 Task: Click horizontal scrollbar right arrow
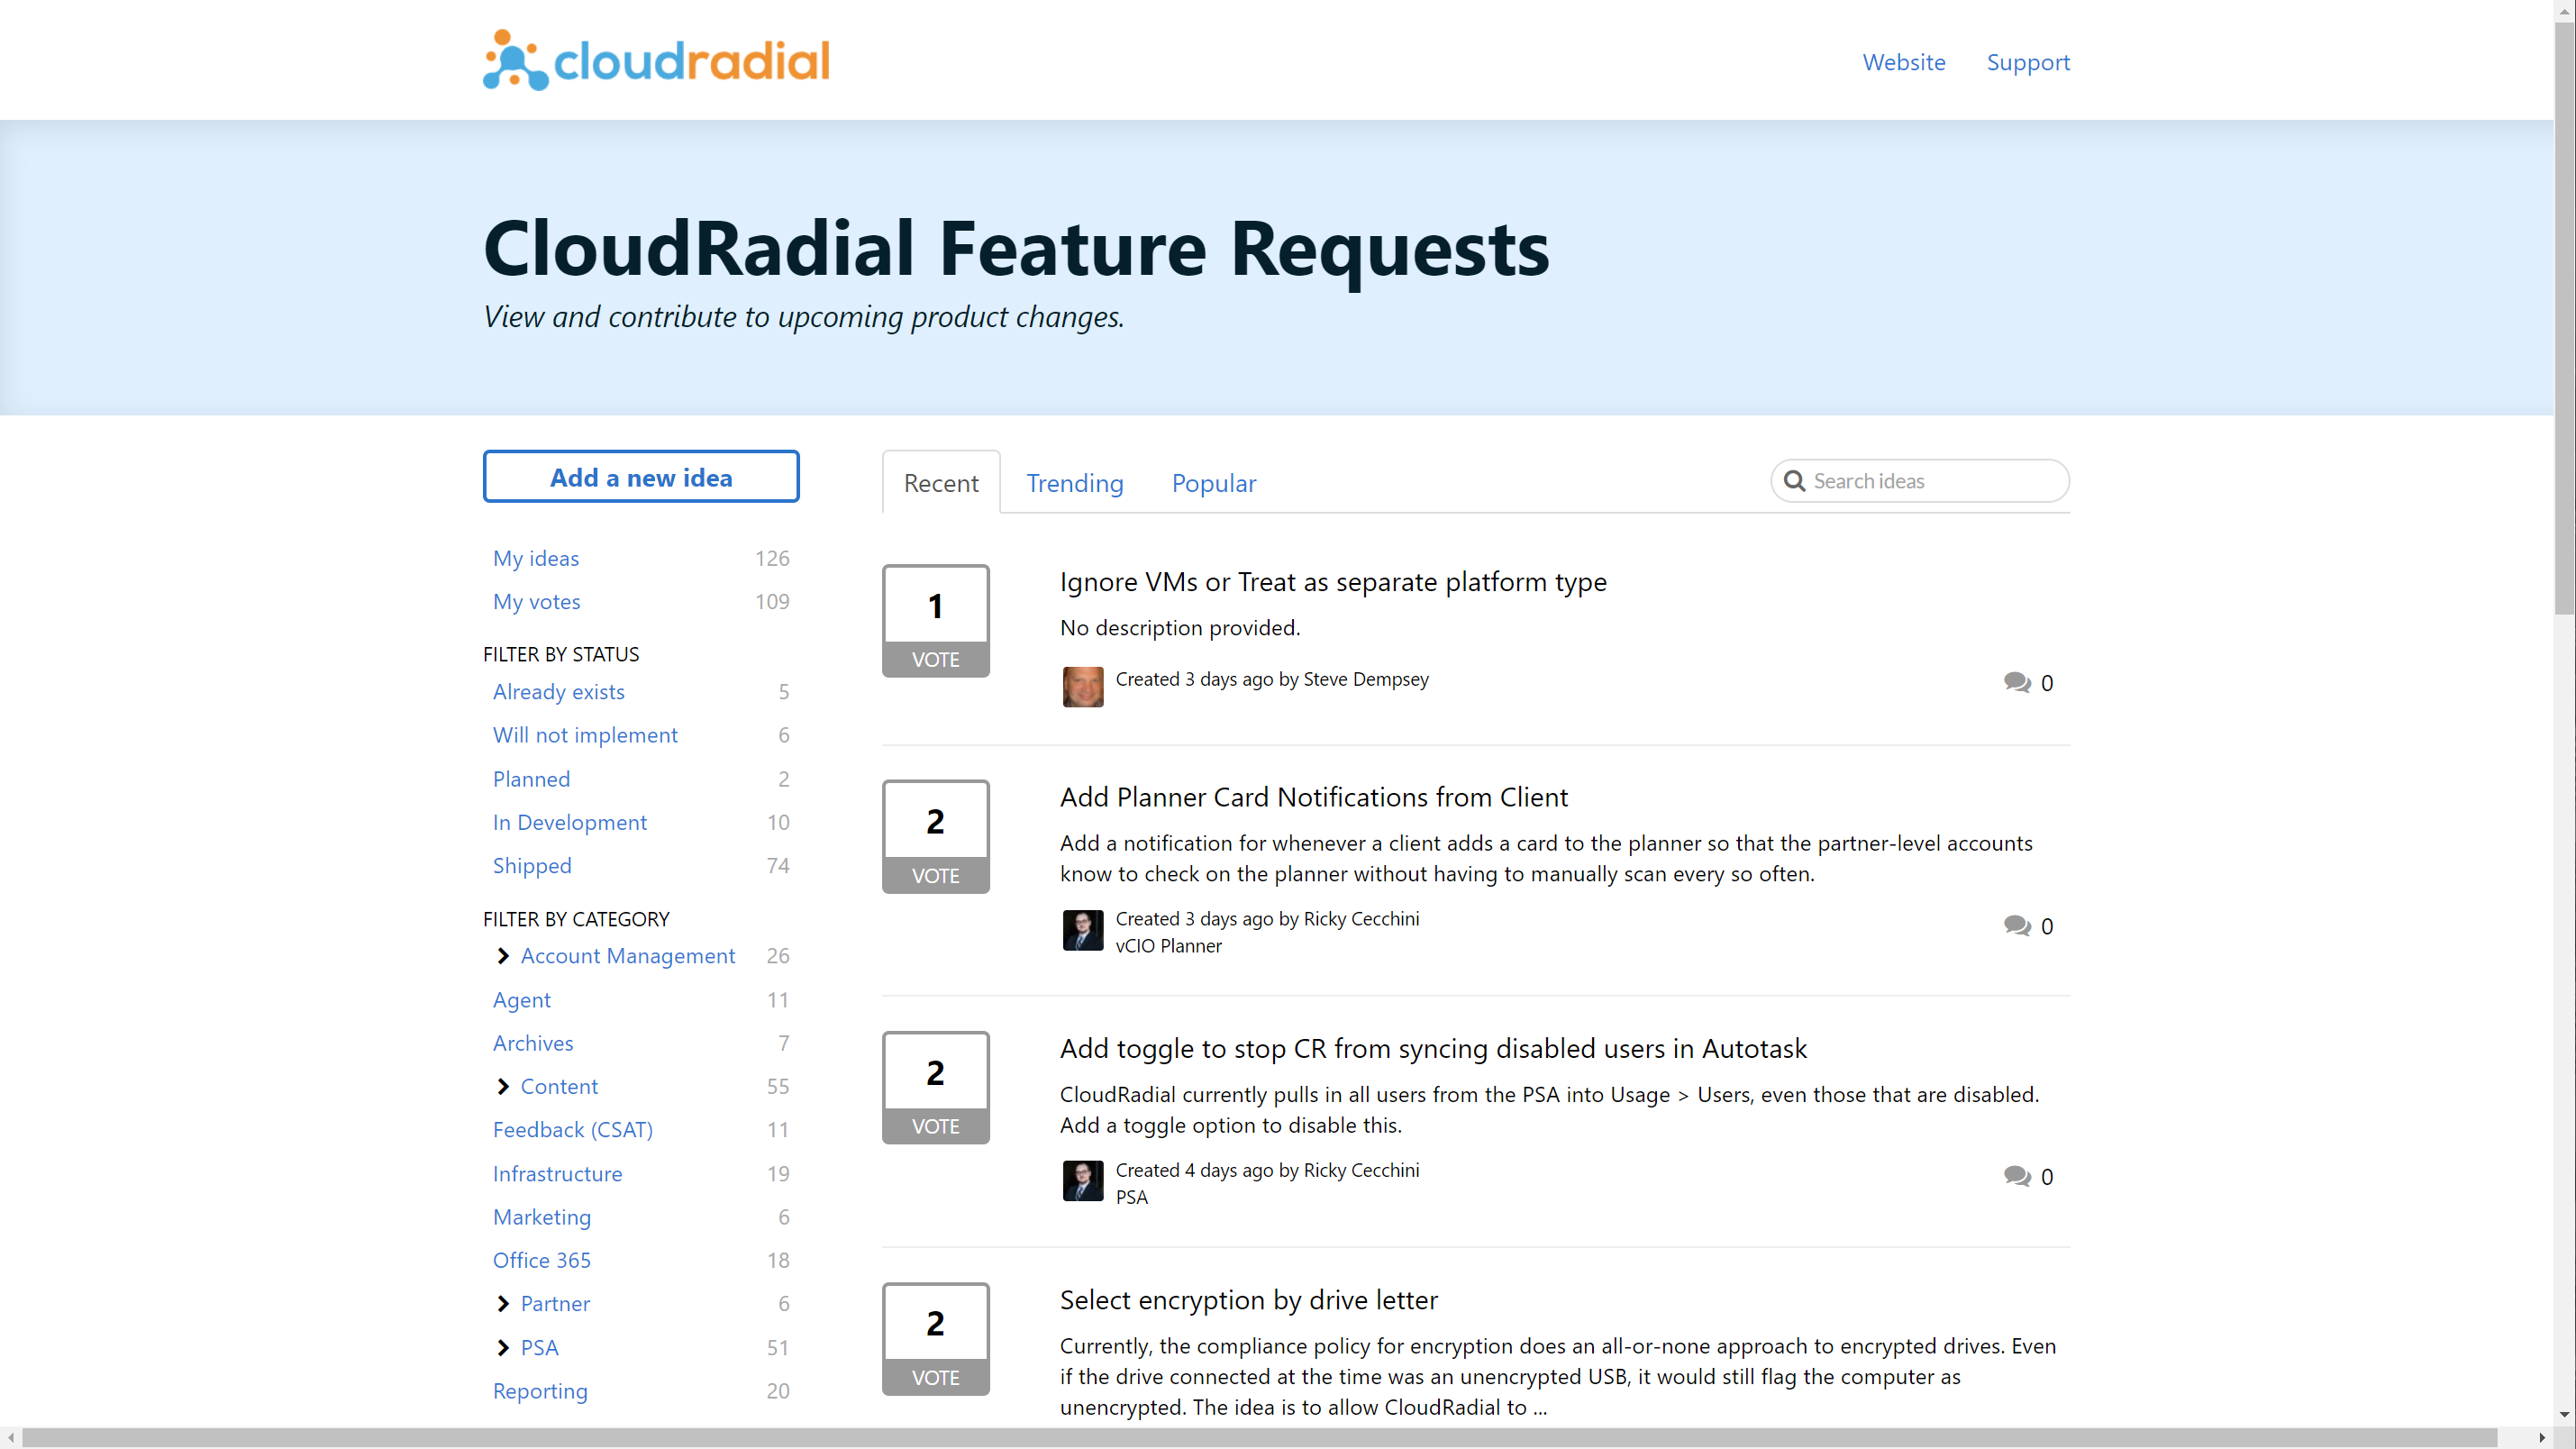(x=2542, y=1438)
